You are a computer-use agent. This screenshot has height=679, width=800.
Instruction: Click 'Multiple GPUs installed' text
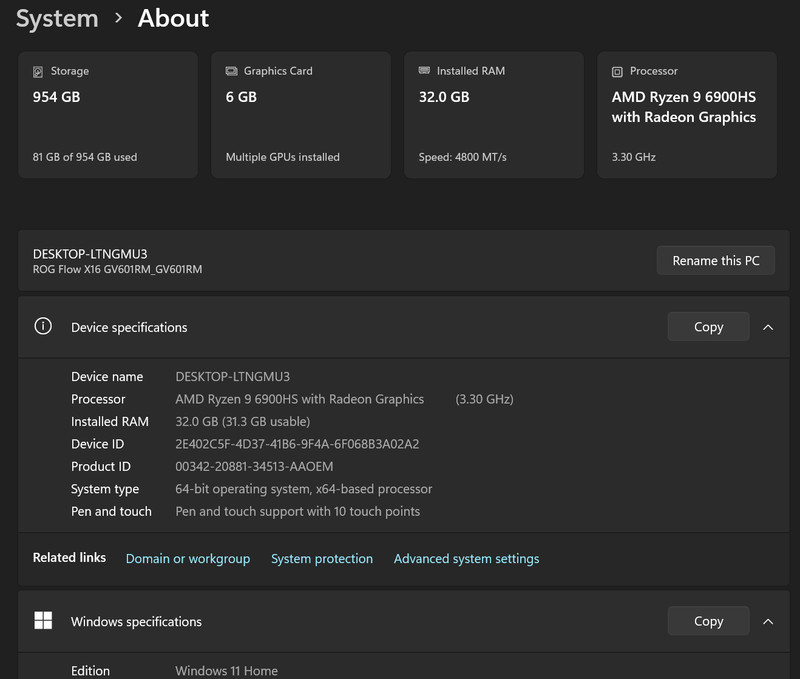pos(283,157)
